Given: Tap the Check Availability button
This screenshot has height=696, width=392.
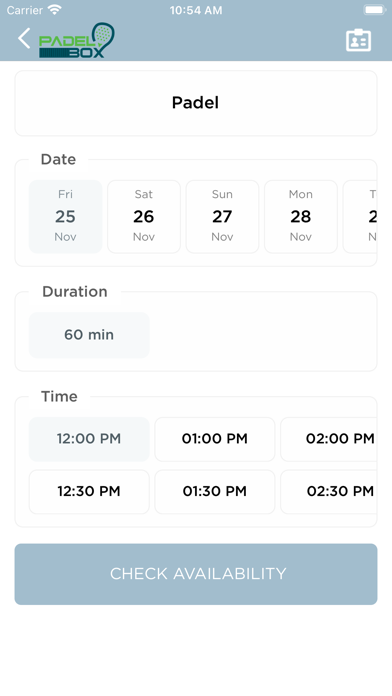Looking at the screenshot, I should coord(196,574).
